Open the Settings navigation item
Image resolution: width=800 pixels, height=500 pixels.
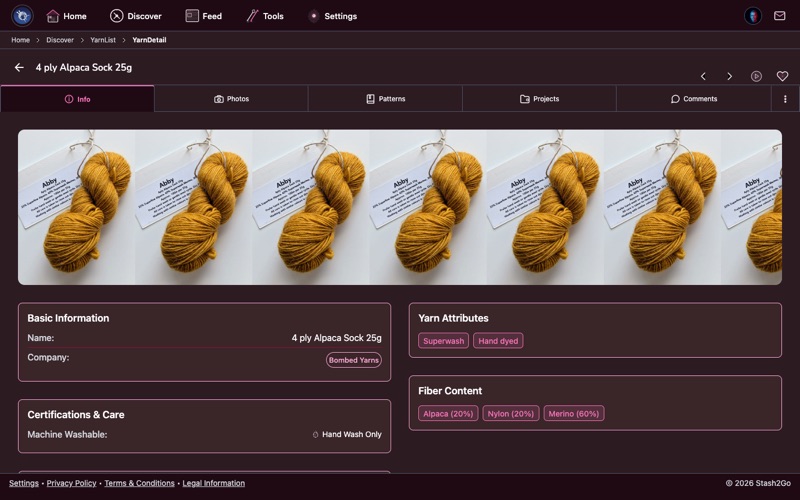click(333, 16)
